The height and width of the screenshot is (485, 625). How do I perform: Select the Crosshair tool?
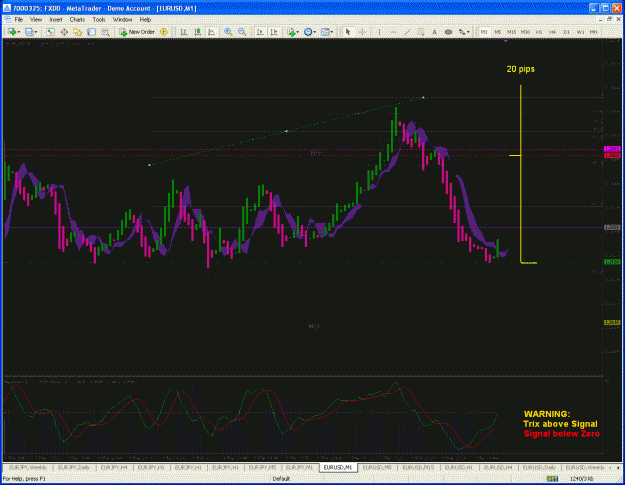click(x=362, y=32)
